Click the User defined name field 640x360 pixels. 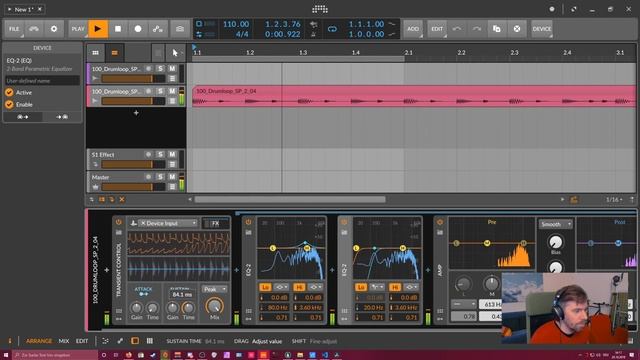tap(42, 81)
